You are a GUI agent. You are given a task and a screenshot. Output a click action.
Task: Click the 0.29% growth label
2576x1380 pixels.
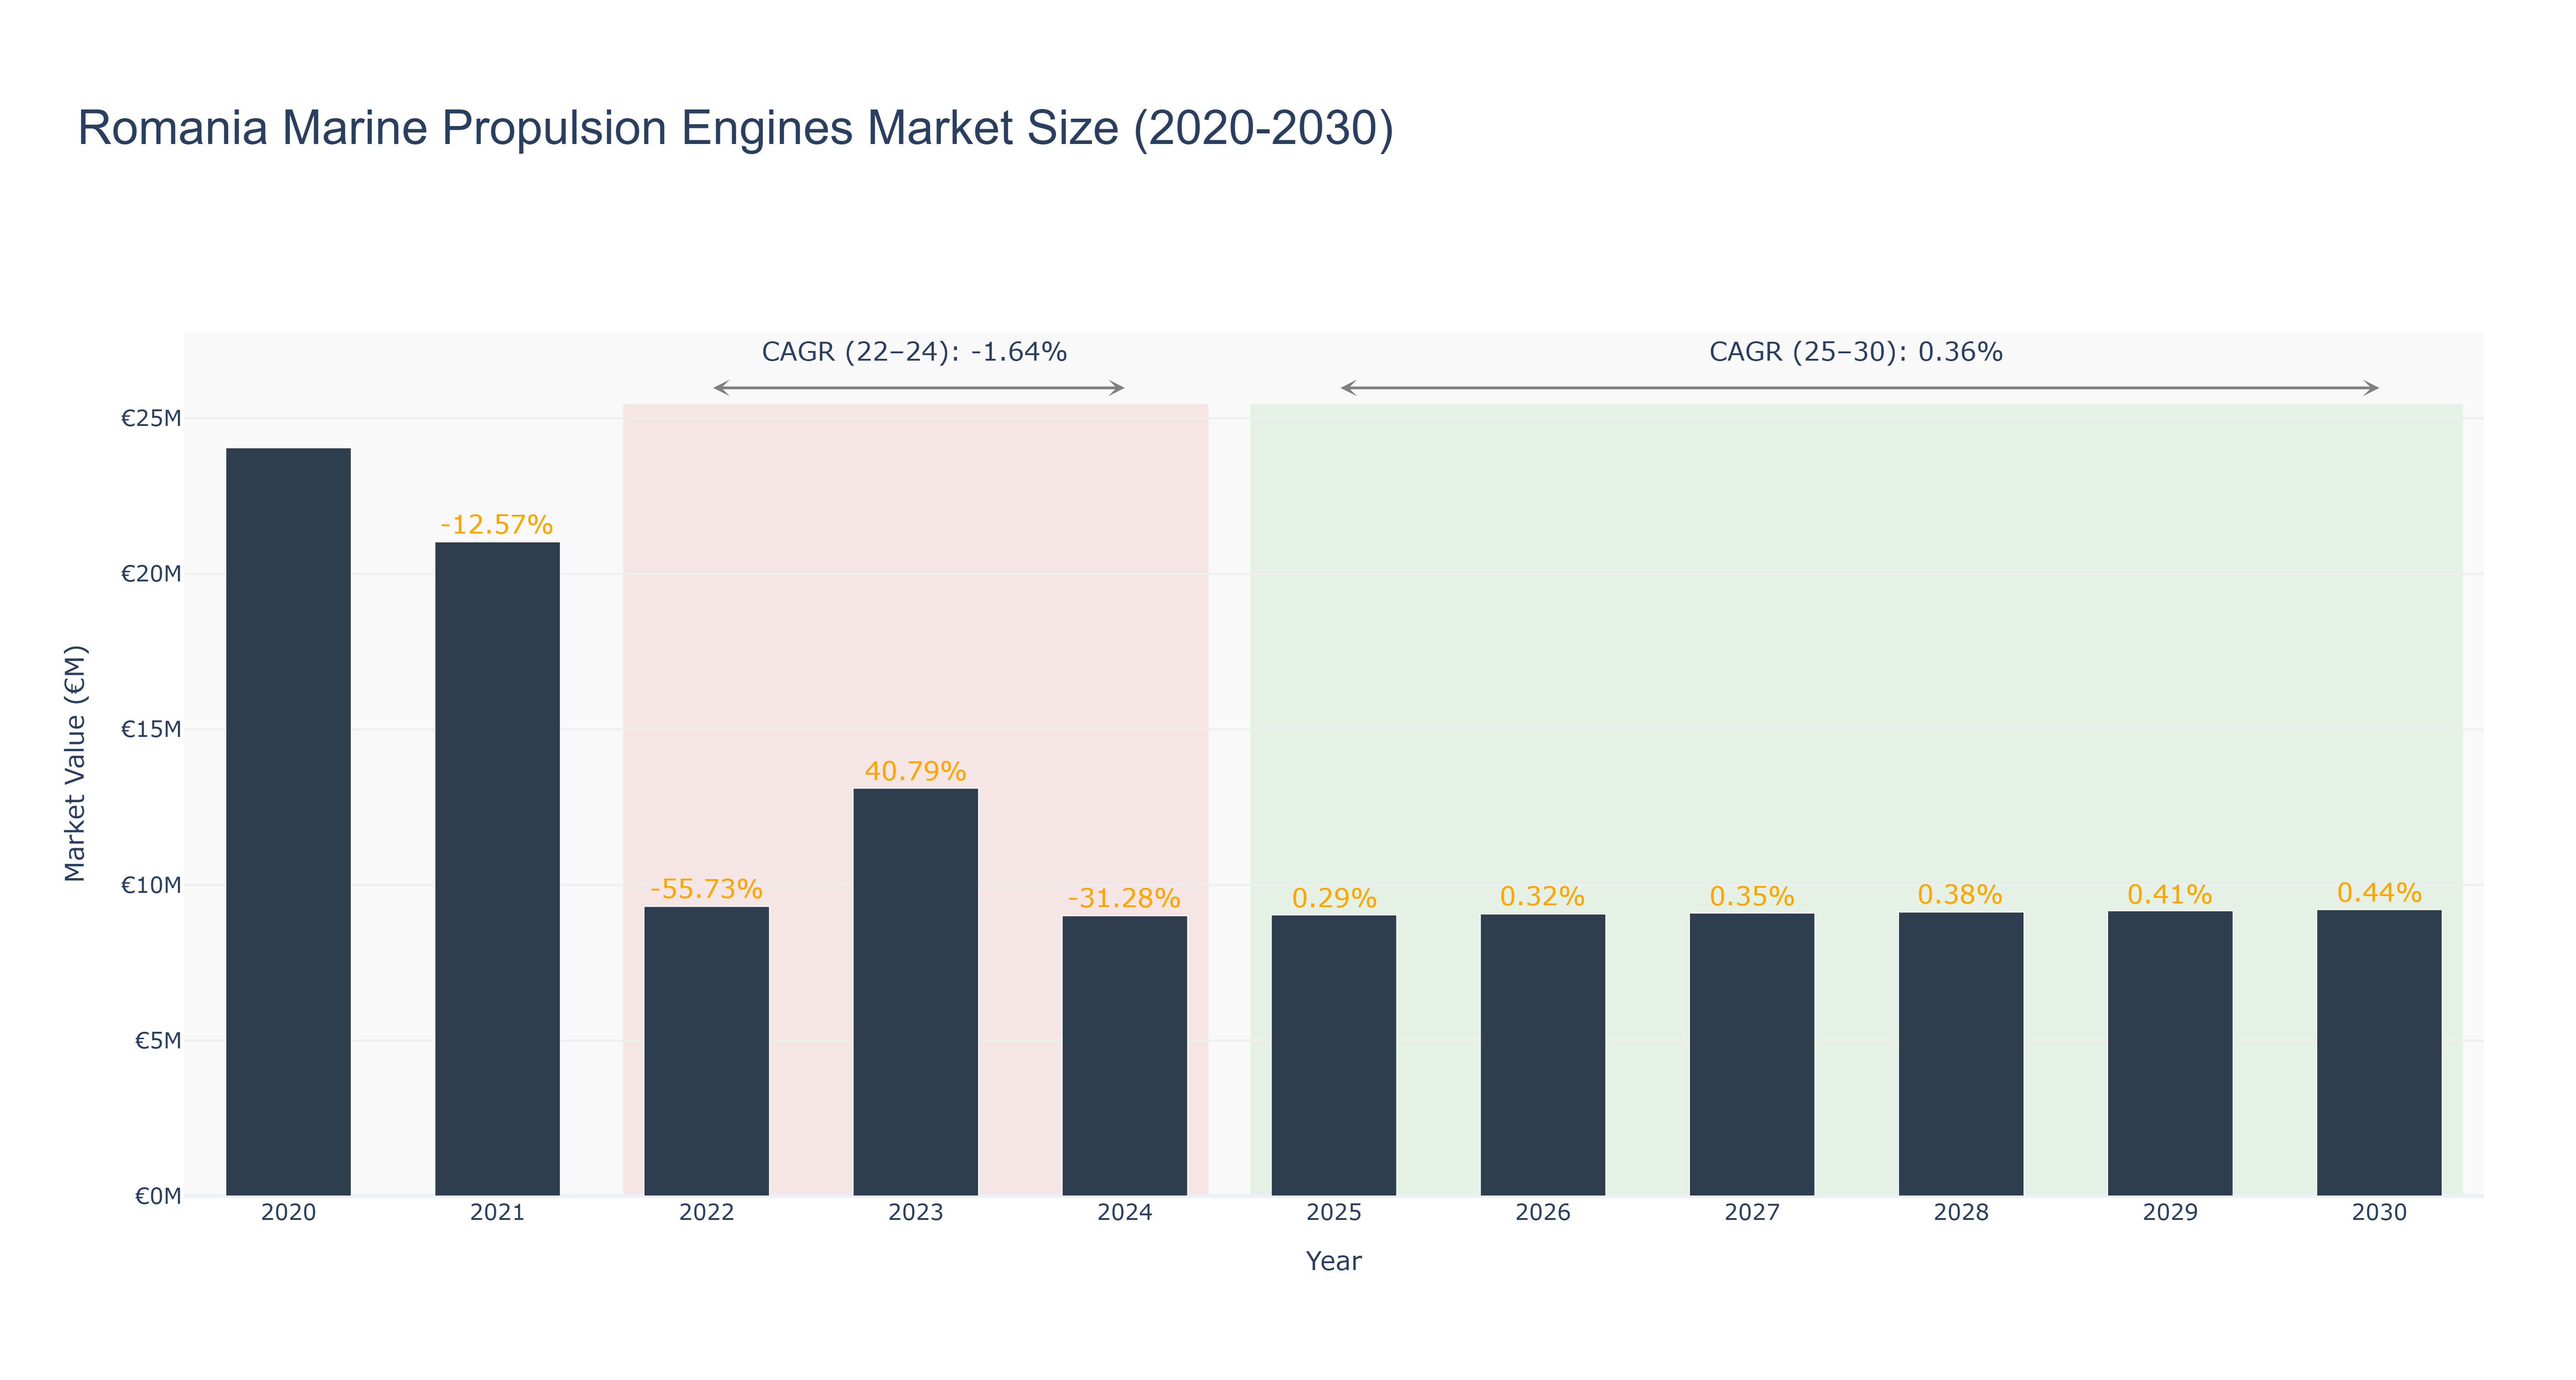pyautogui.click(x=1334, y=898)
